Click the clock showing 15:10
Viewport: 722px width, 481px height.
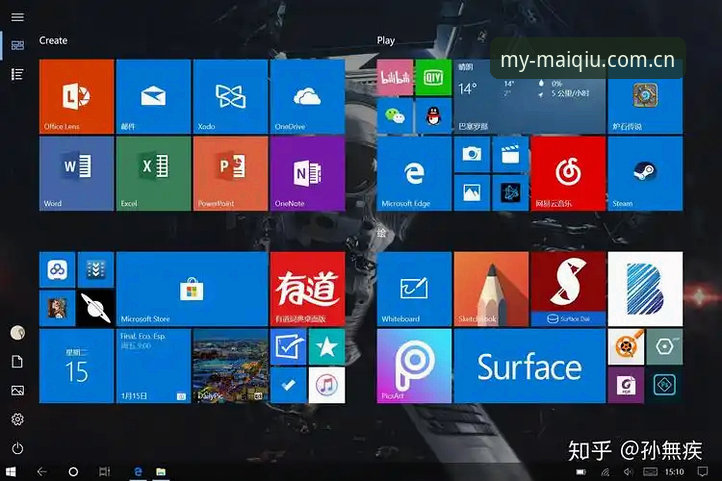point(674,472)
